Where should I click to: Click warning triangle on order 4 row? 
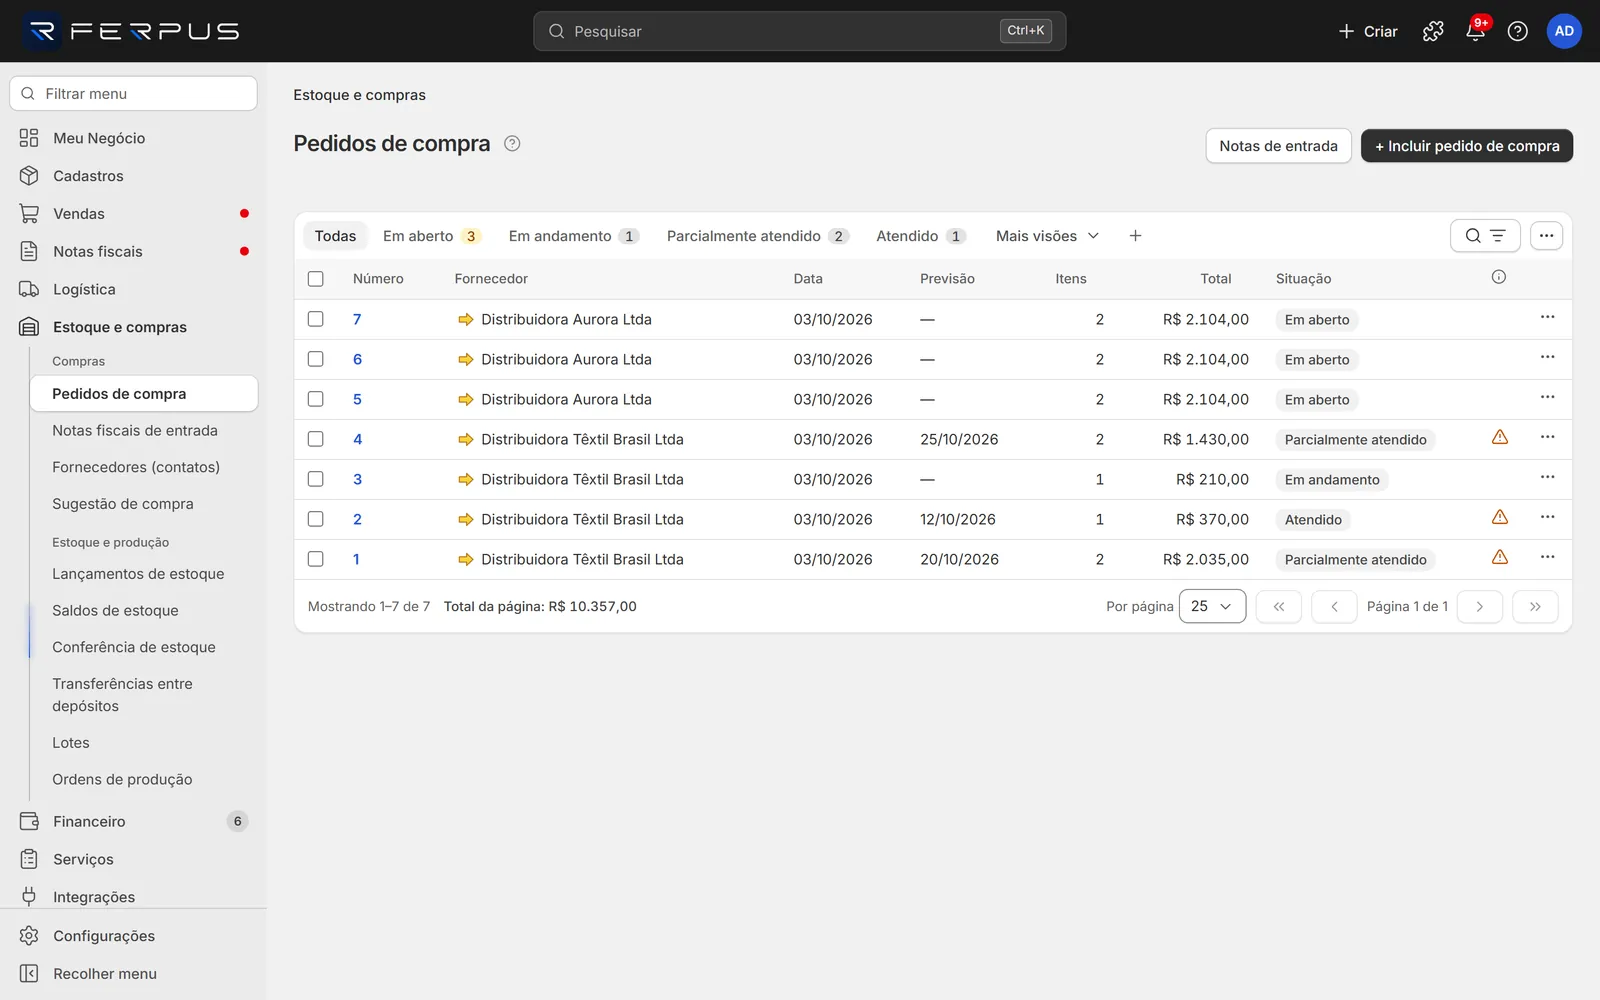click(1499, 437)
